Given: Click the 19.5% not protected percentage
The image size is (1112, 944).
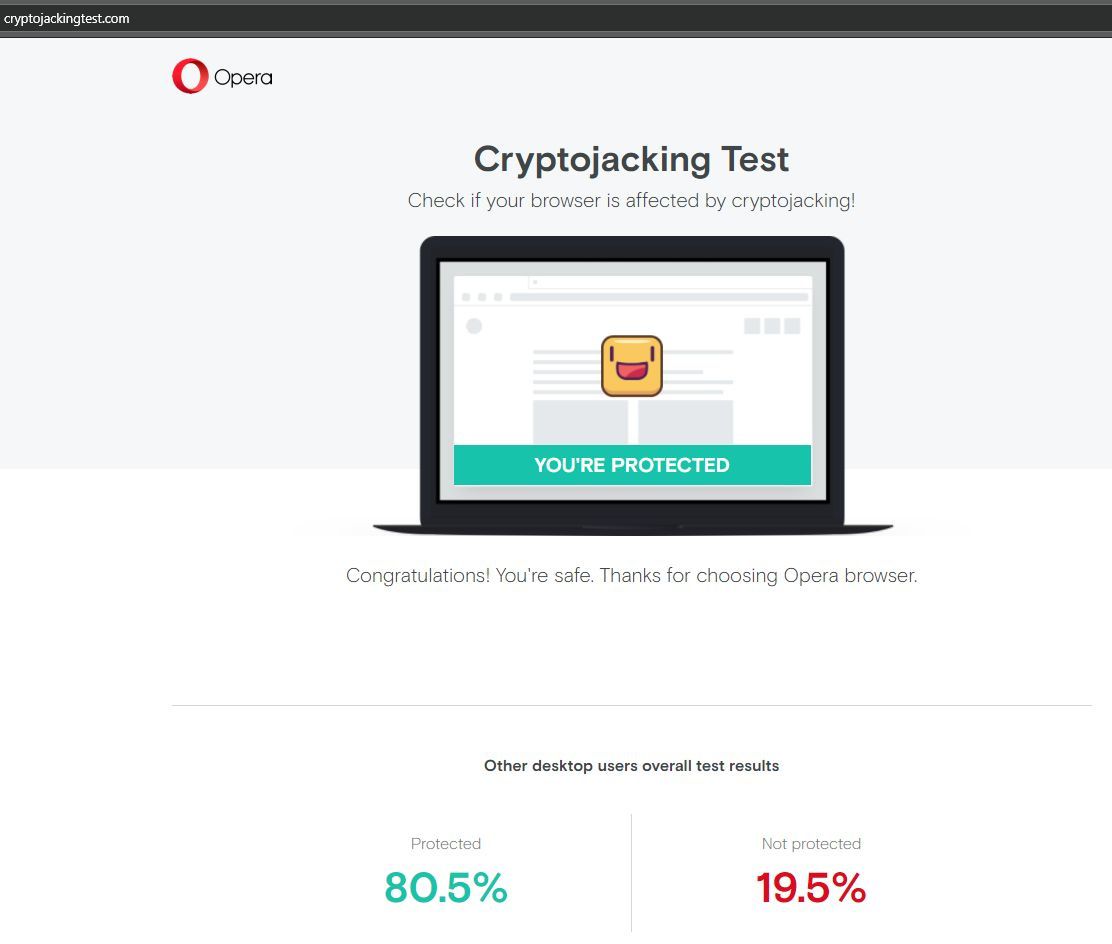Looking at the screenshot, I should [x=811, y=887].
